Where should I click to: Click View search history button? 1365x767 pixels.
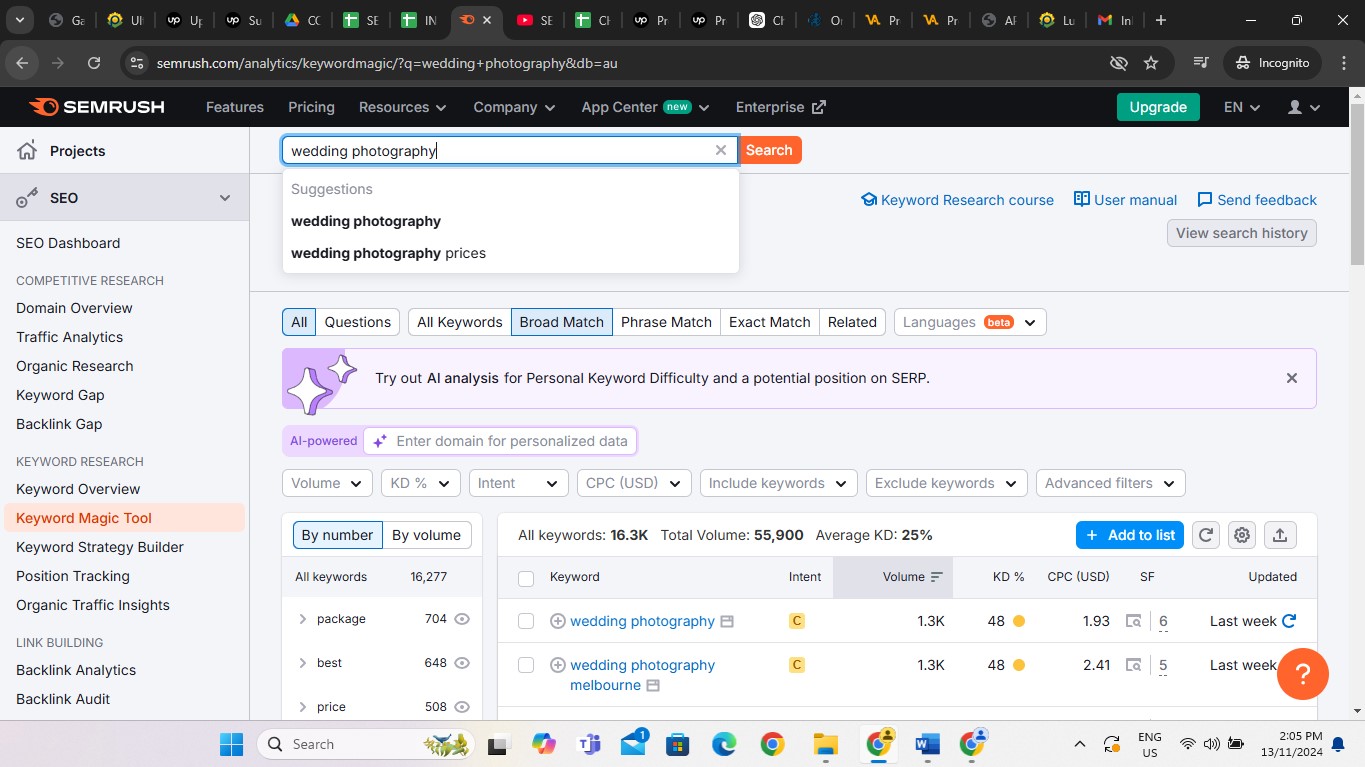(x=1242, y=233)
